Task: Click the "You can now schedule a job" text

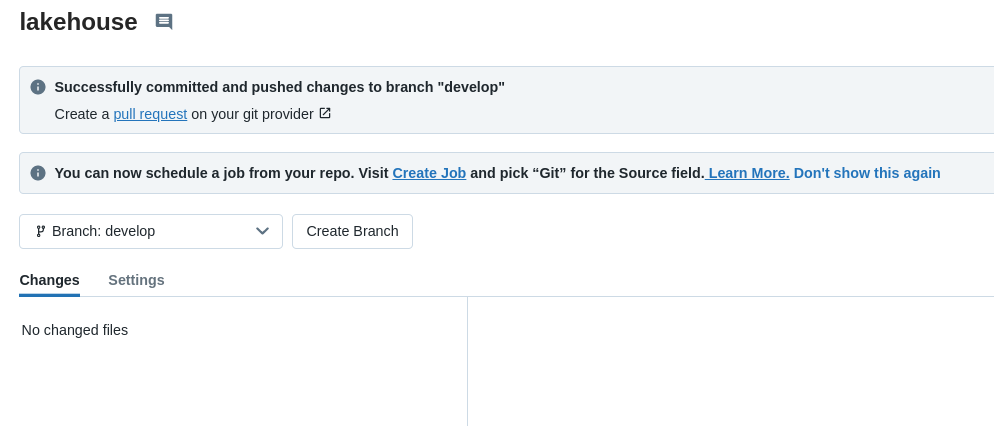Action: (220, 173)
